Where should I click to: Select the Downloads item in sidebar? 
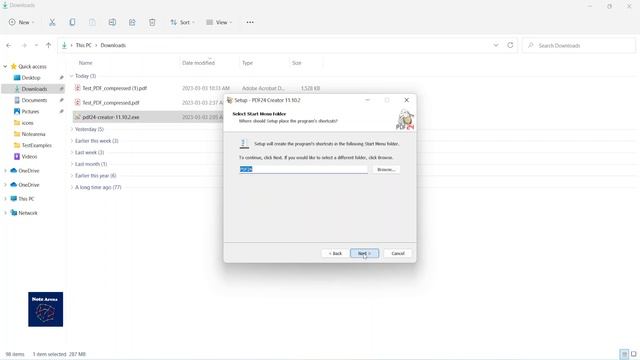pyautogui.click(x=33, y=89)
